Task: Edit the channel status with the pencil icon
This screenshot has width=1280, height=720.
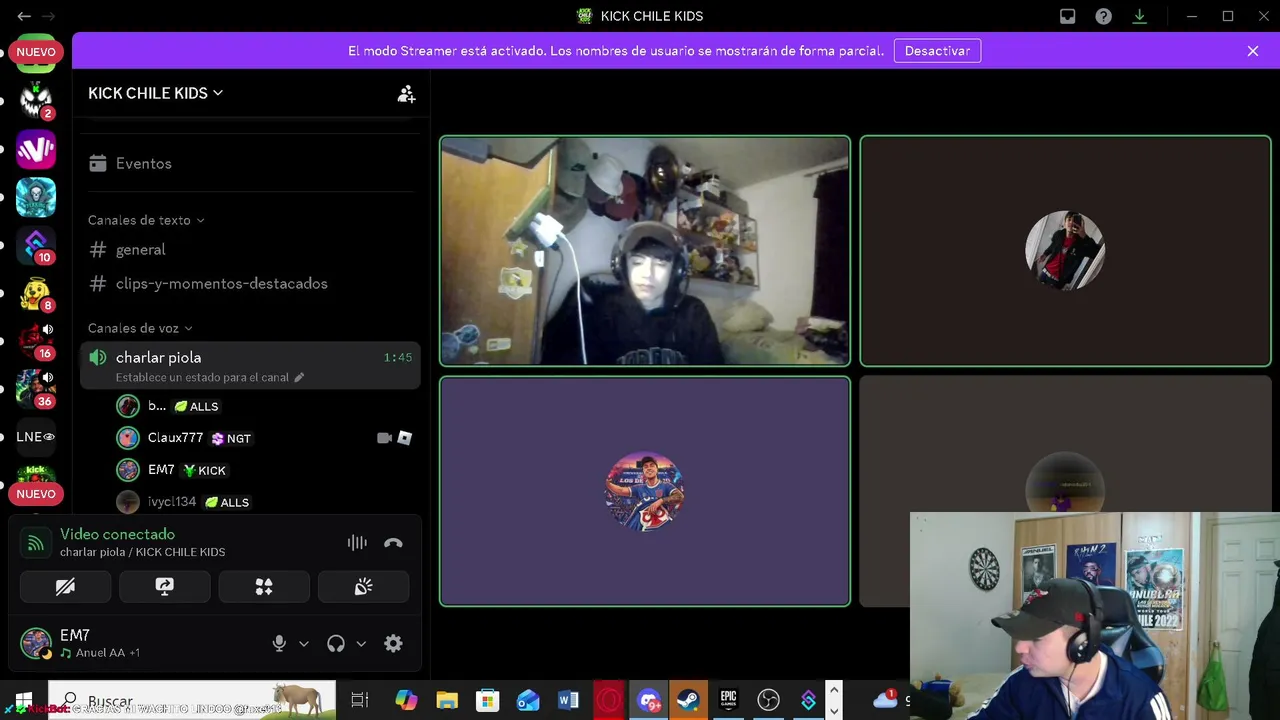Action: [298, 377]
